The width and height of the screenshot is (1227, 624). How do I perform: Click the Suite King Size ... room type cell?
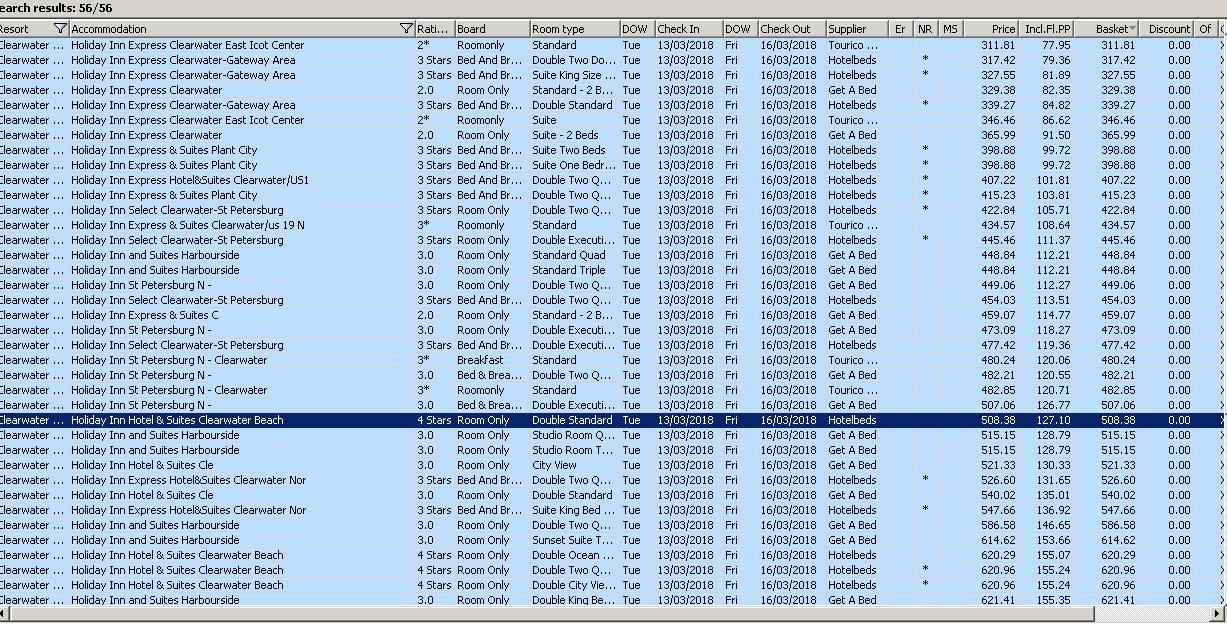[574, 75]
